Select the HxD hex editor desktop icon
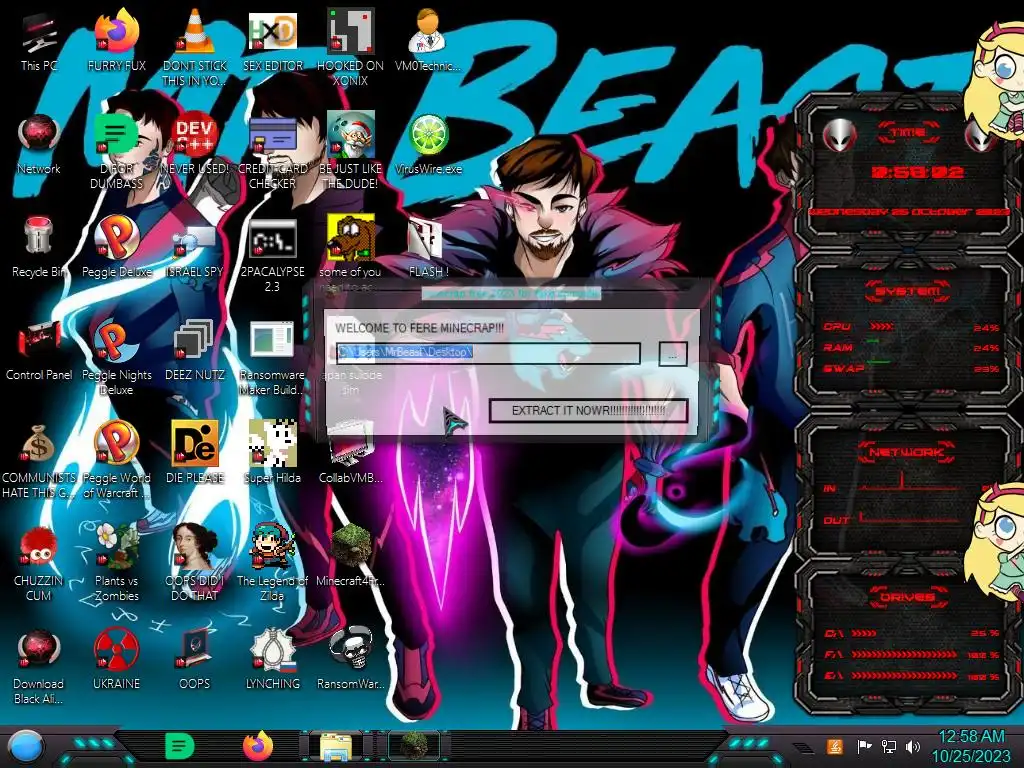This screenshot has height=768, width=1024. (272, 31)
